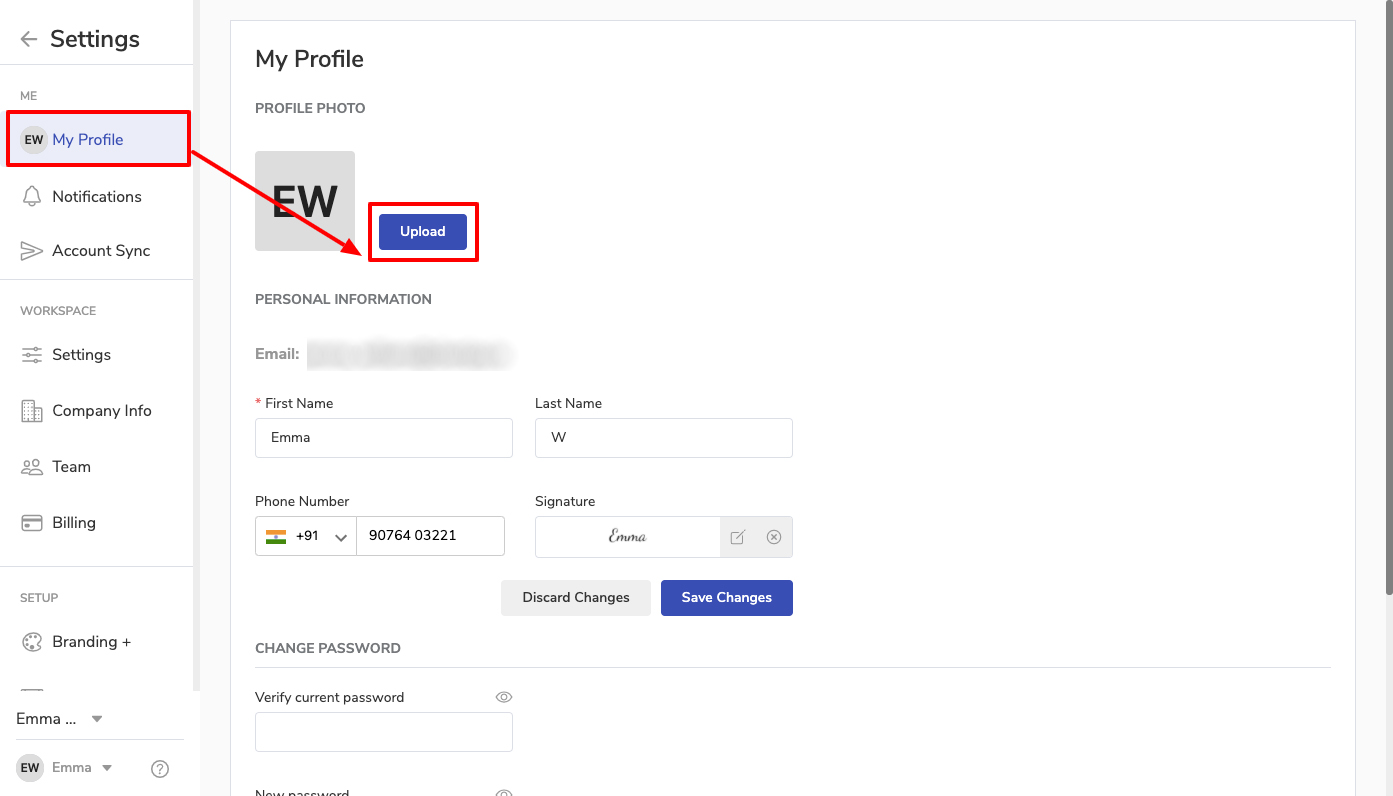Image resolution: width=1393 pixels, height=796 pixels.
Task: Show the current password with the eye icon
Action: (x=504, y=697)
